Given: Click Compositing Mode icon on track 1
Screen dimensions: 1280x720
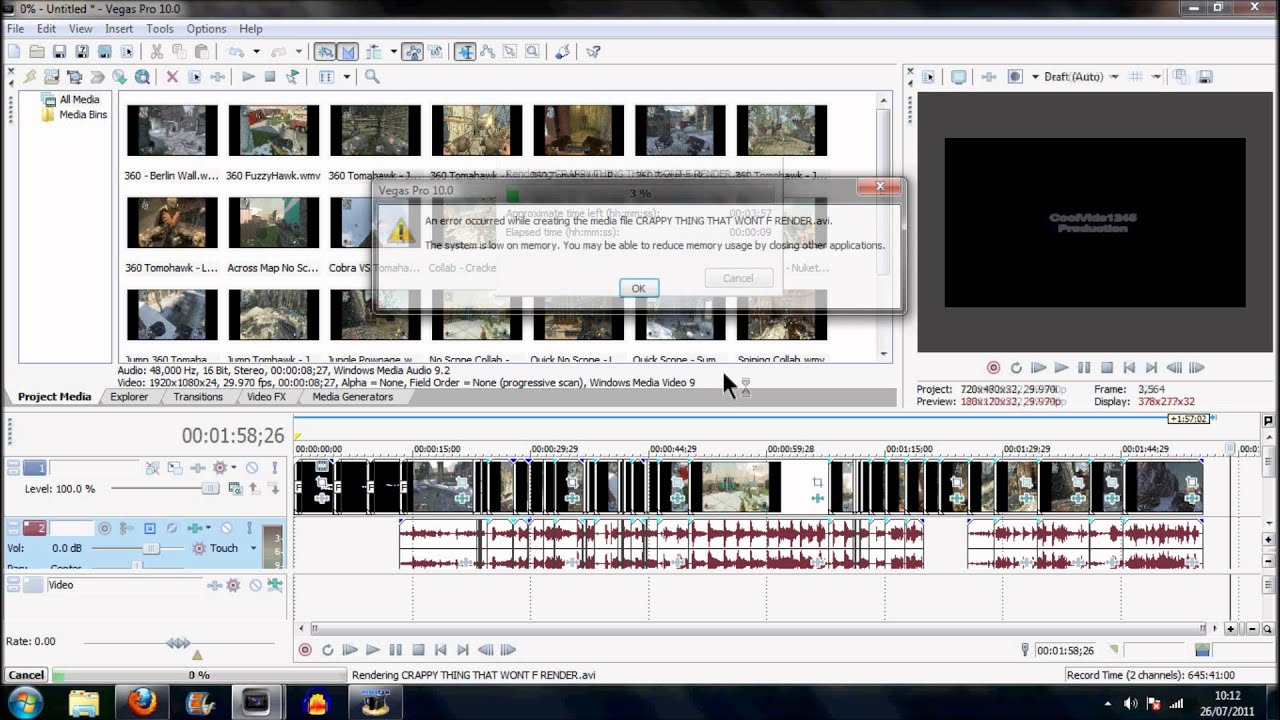Looking at the screenshot, I should point(236,488).
